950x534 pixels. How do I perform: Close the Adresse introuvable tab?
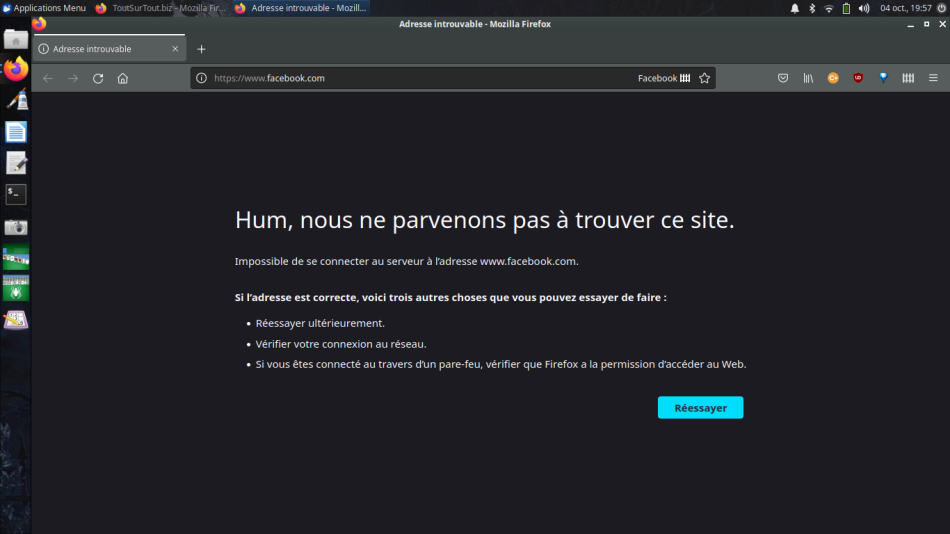175,48
